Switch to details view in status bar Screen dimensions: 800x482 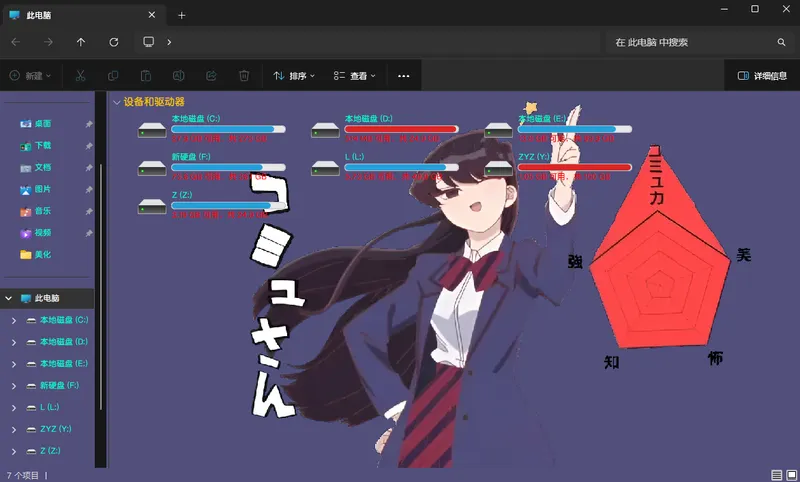777,475
